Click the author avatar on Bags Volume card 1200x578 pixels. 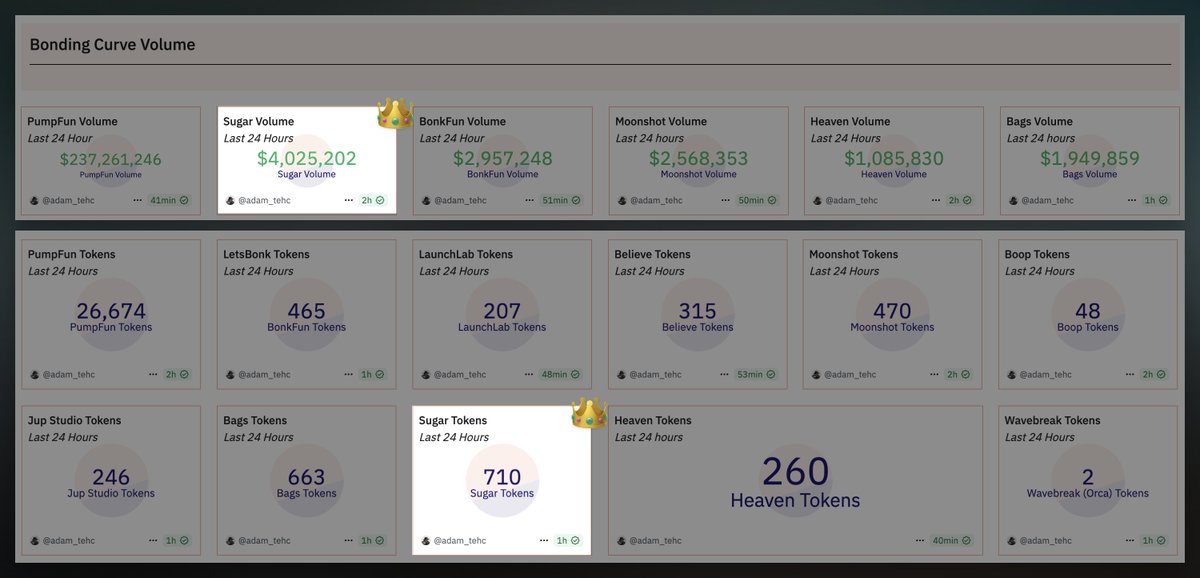click(x=1013, y=200)
